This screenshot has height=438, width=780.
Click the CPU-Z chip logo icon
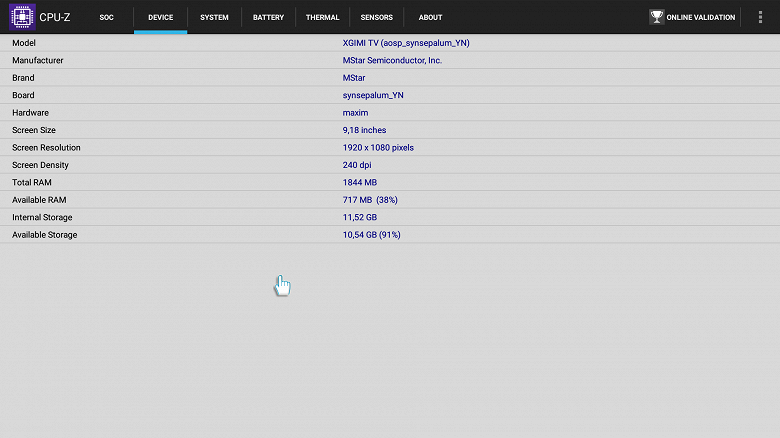coord(22,17)
